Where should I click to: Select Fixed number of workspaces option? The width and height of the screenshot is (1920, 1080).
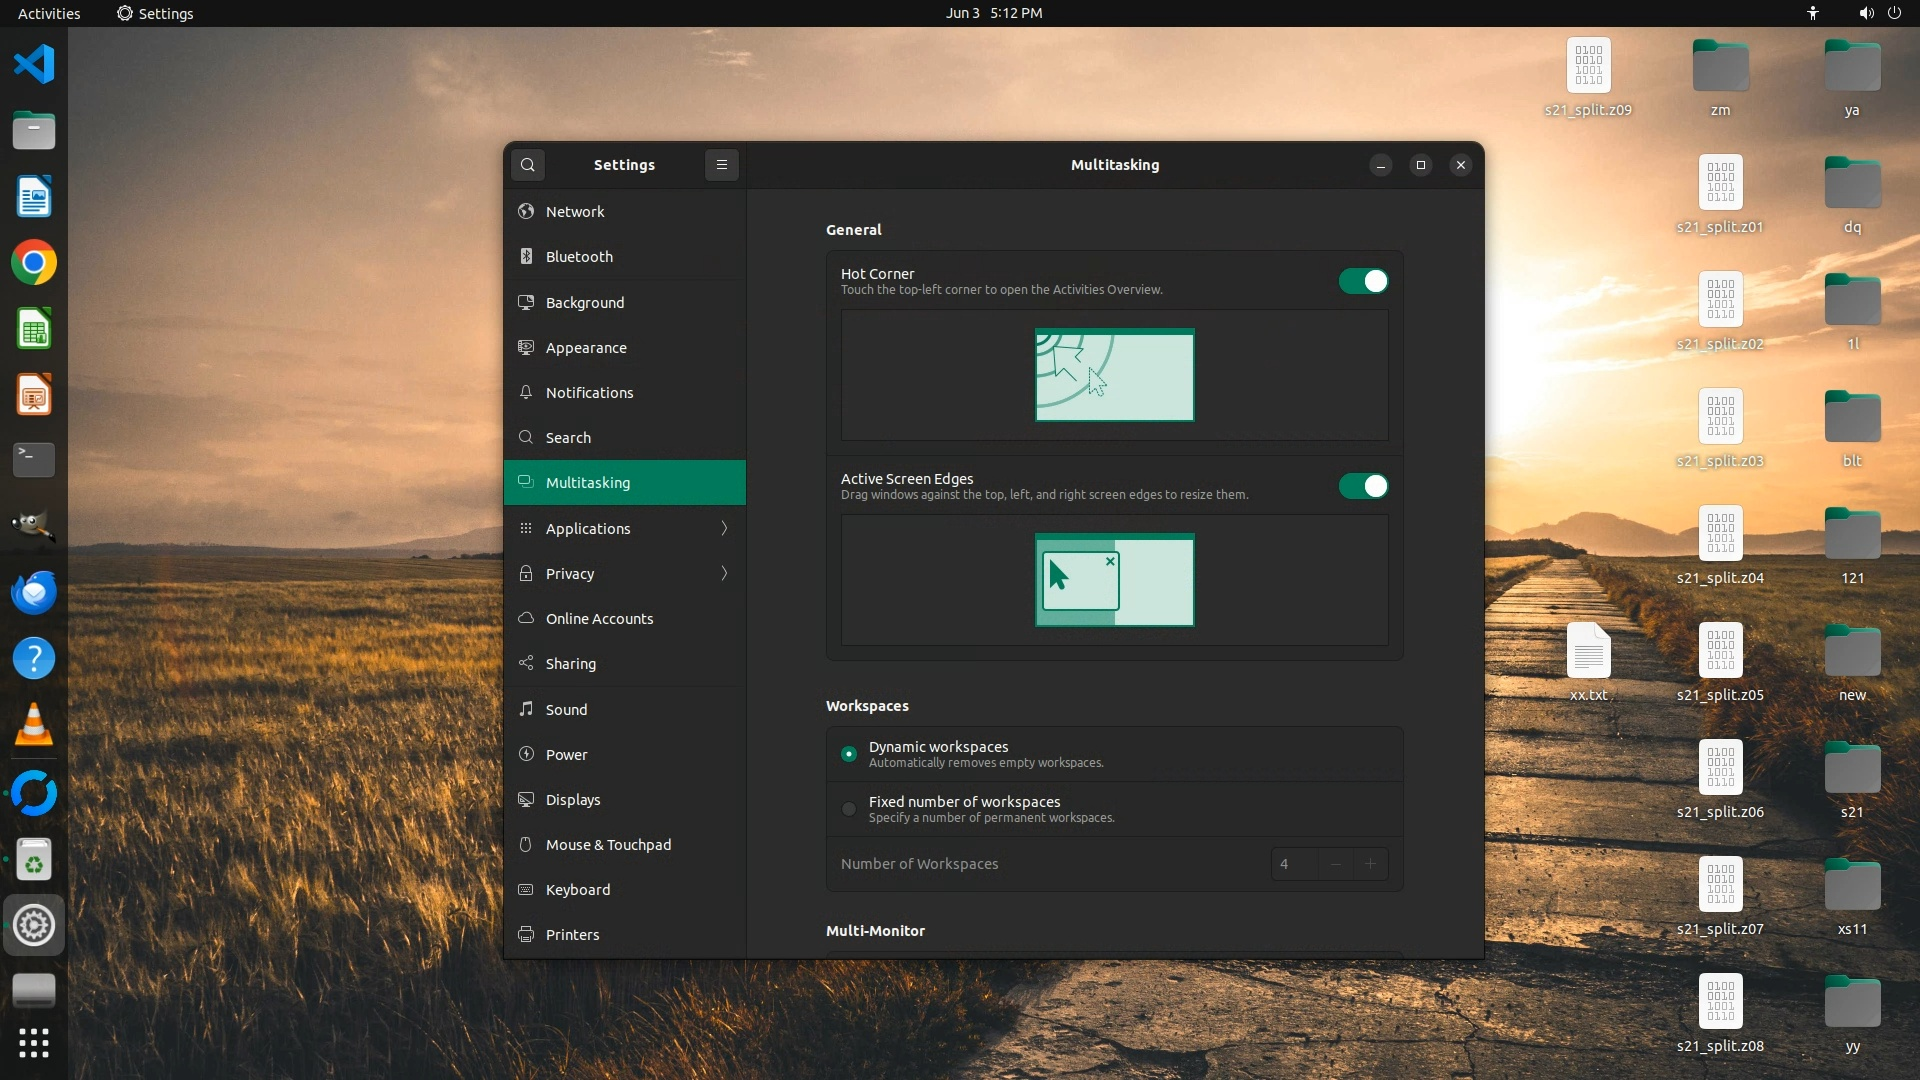click(849, 809)
